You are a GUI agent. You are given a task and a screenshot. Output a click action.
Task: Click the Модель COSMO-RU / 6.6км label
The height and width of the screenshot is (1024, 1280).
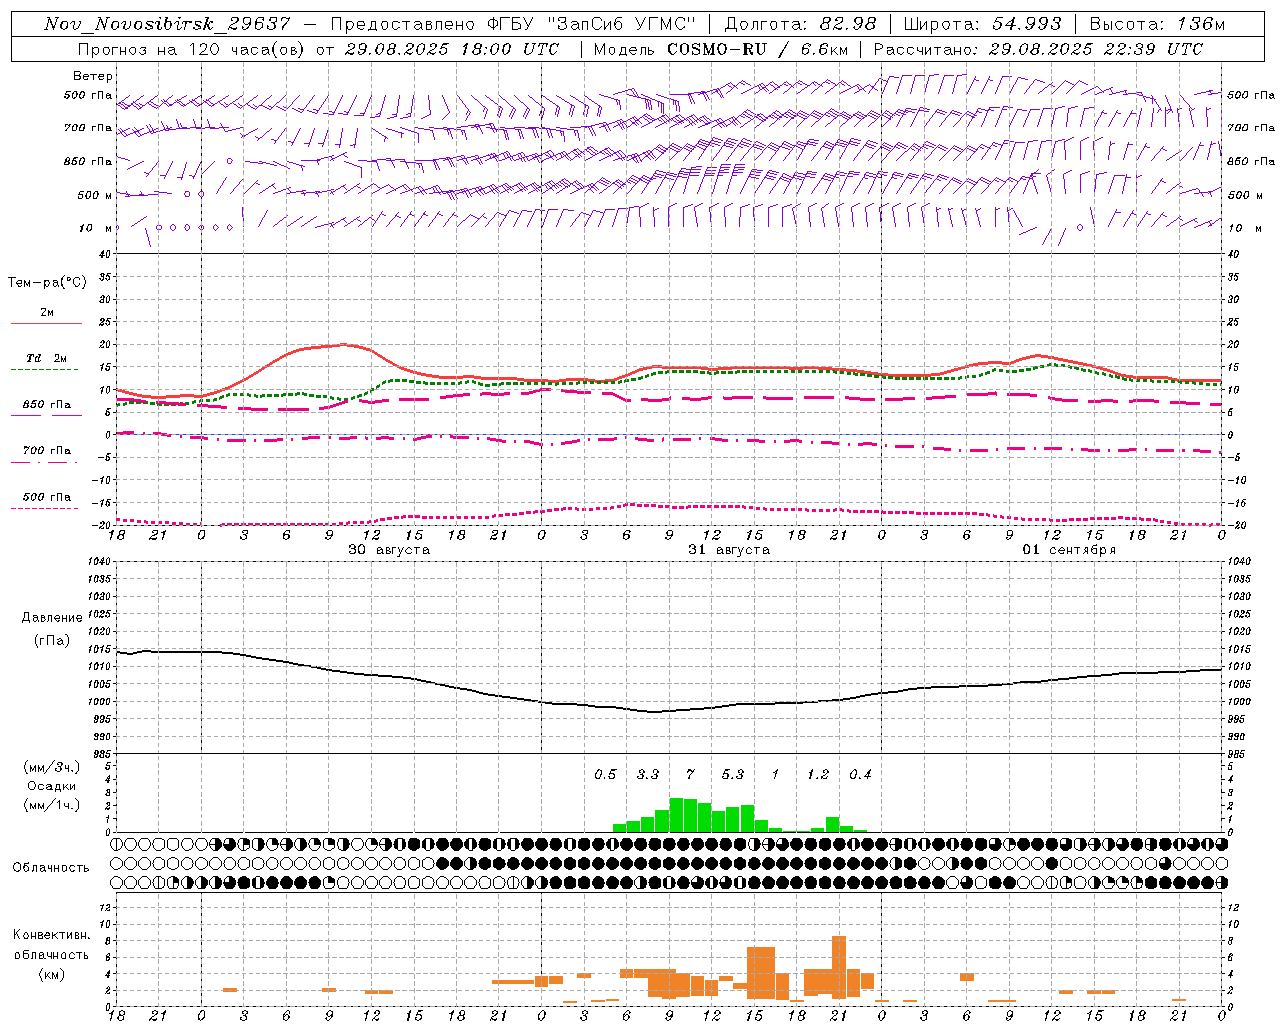[720, 49]
